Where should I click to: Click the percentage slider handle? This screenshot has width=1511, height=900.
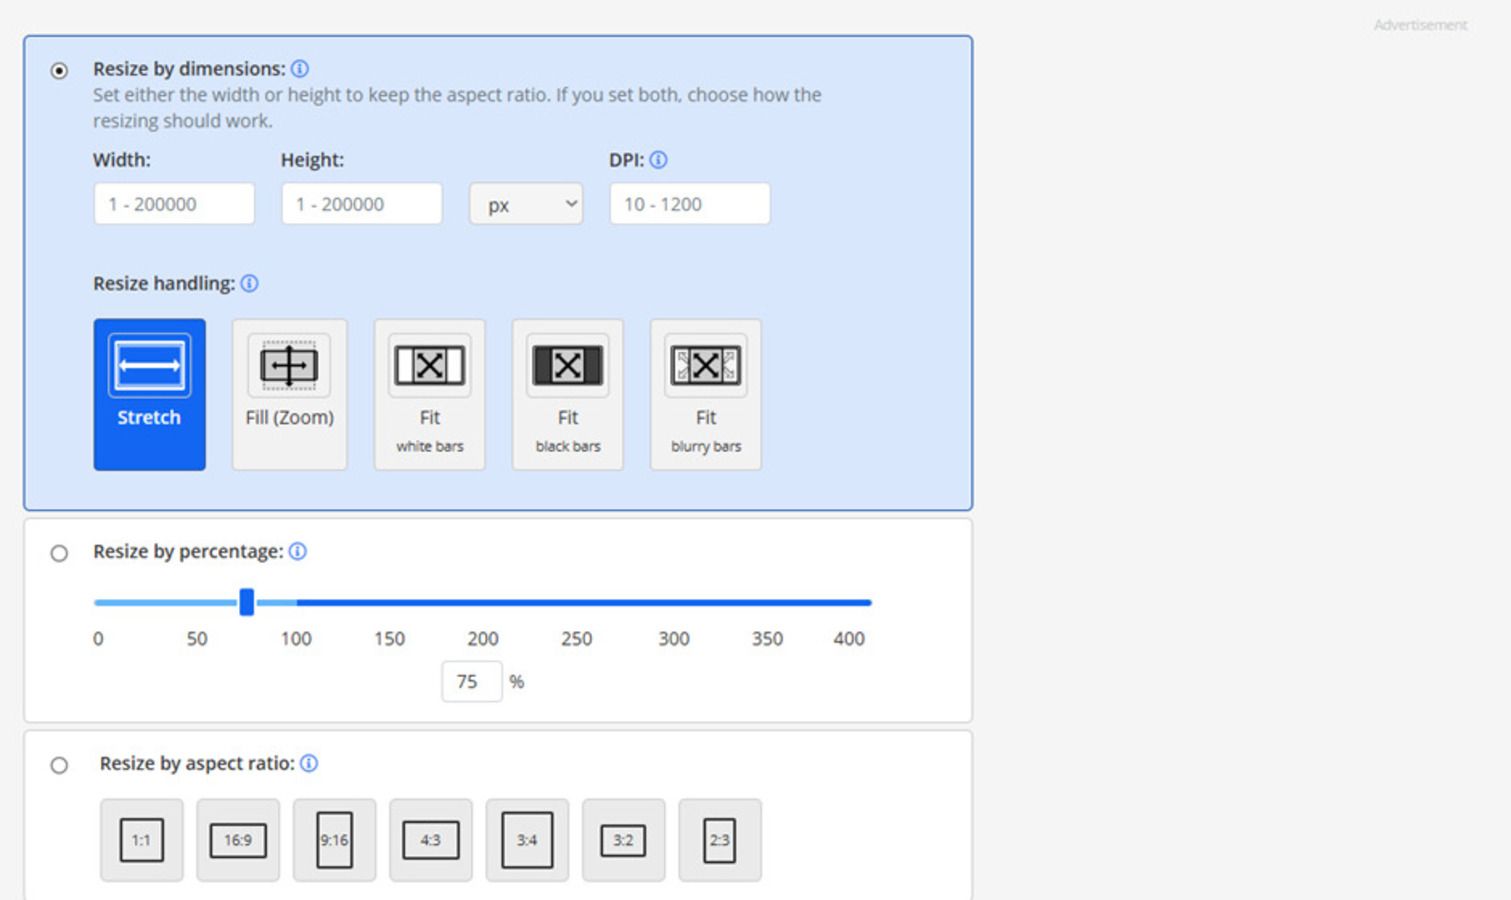(x=247, y=602)
